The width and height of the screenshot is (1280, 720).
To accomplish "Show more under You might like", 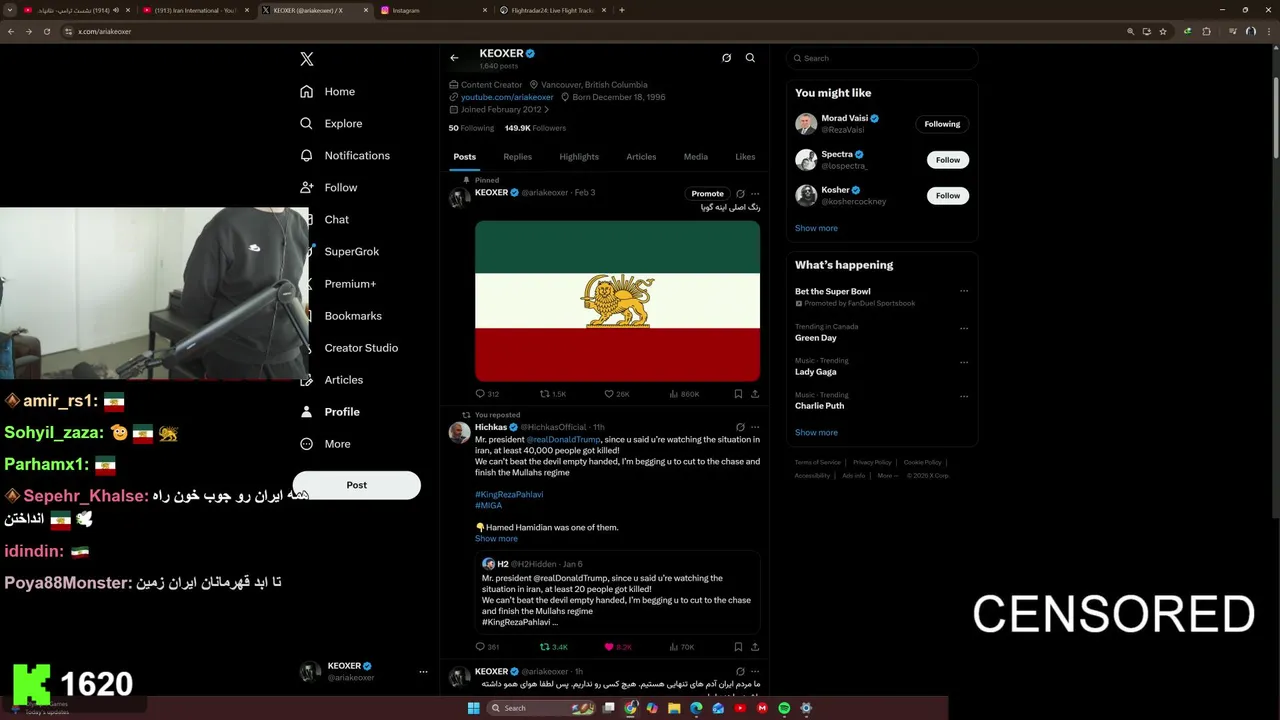I will (x=816, y=228).
